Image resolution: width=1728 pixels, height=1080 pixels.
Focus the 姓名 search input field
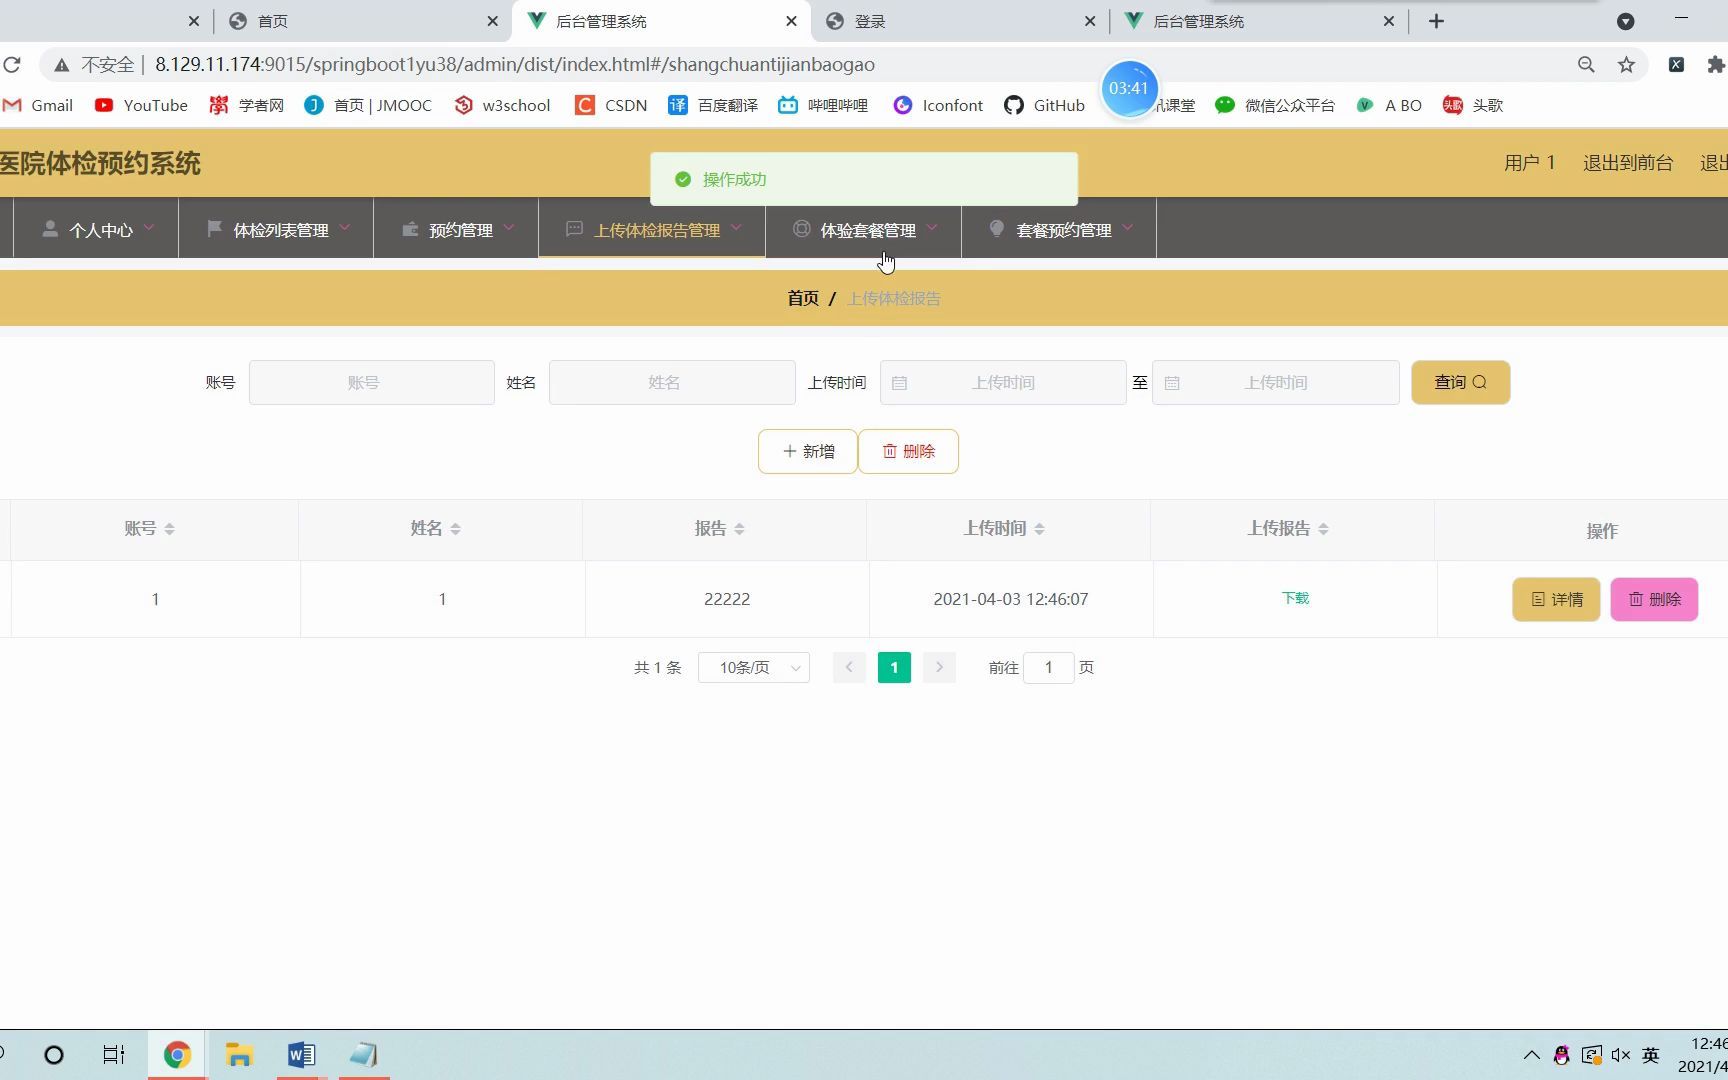point(672,382)
